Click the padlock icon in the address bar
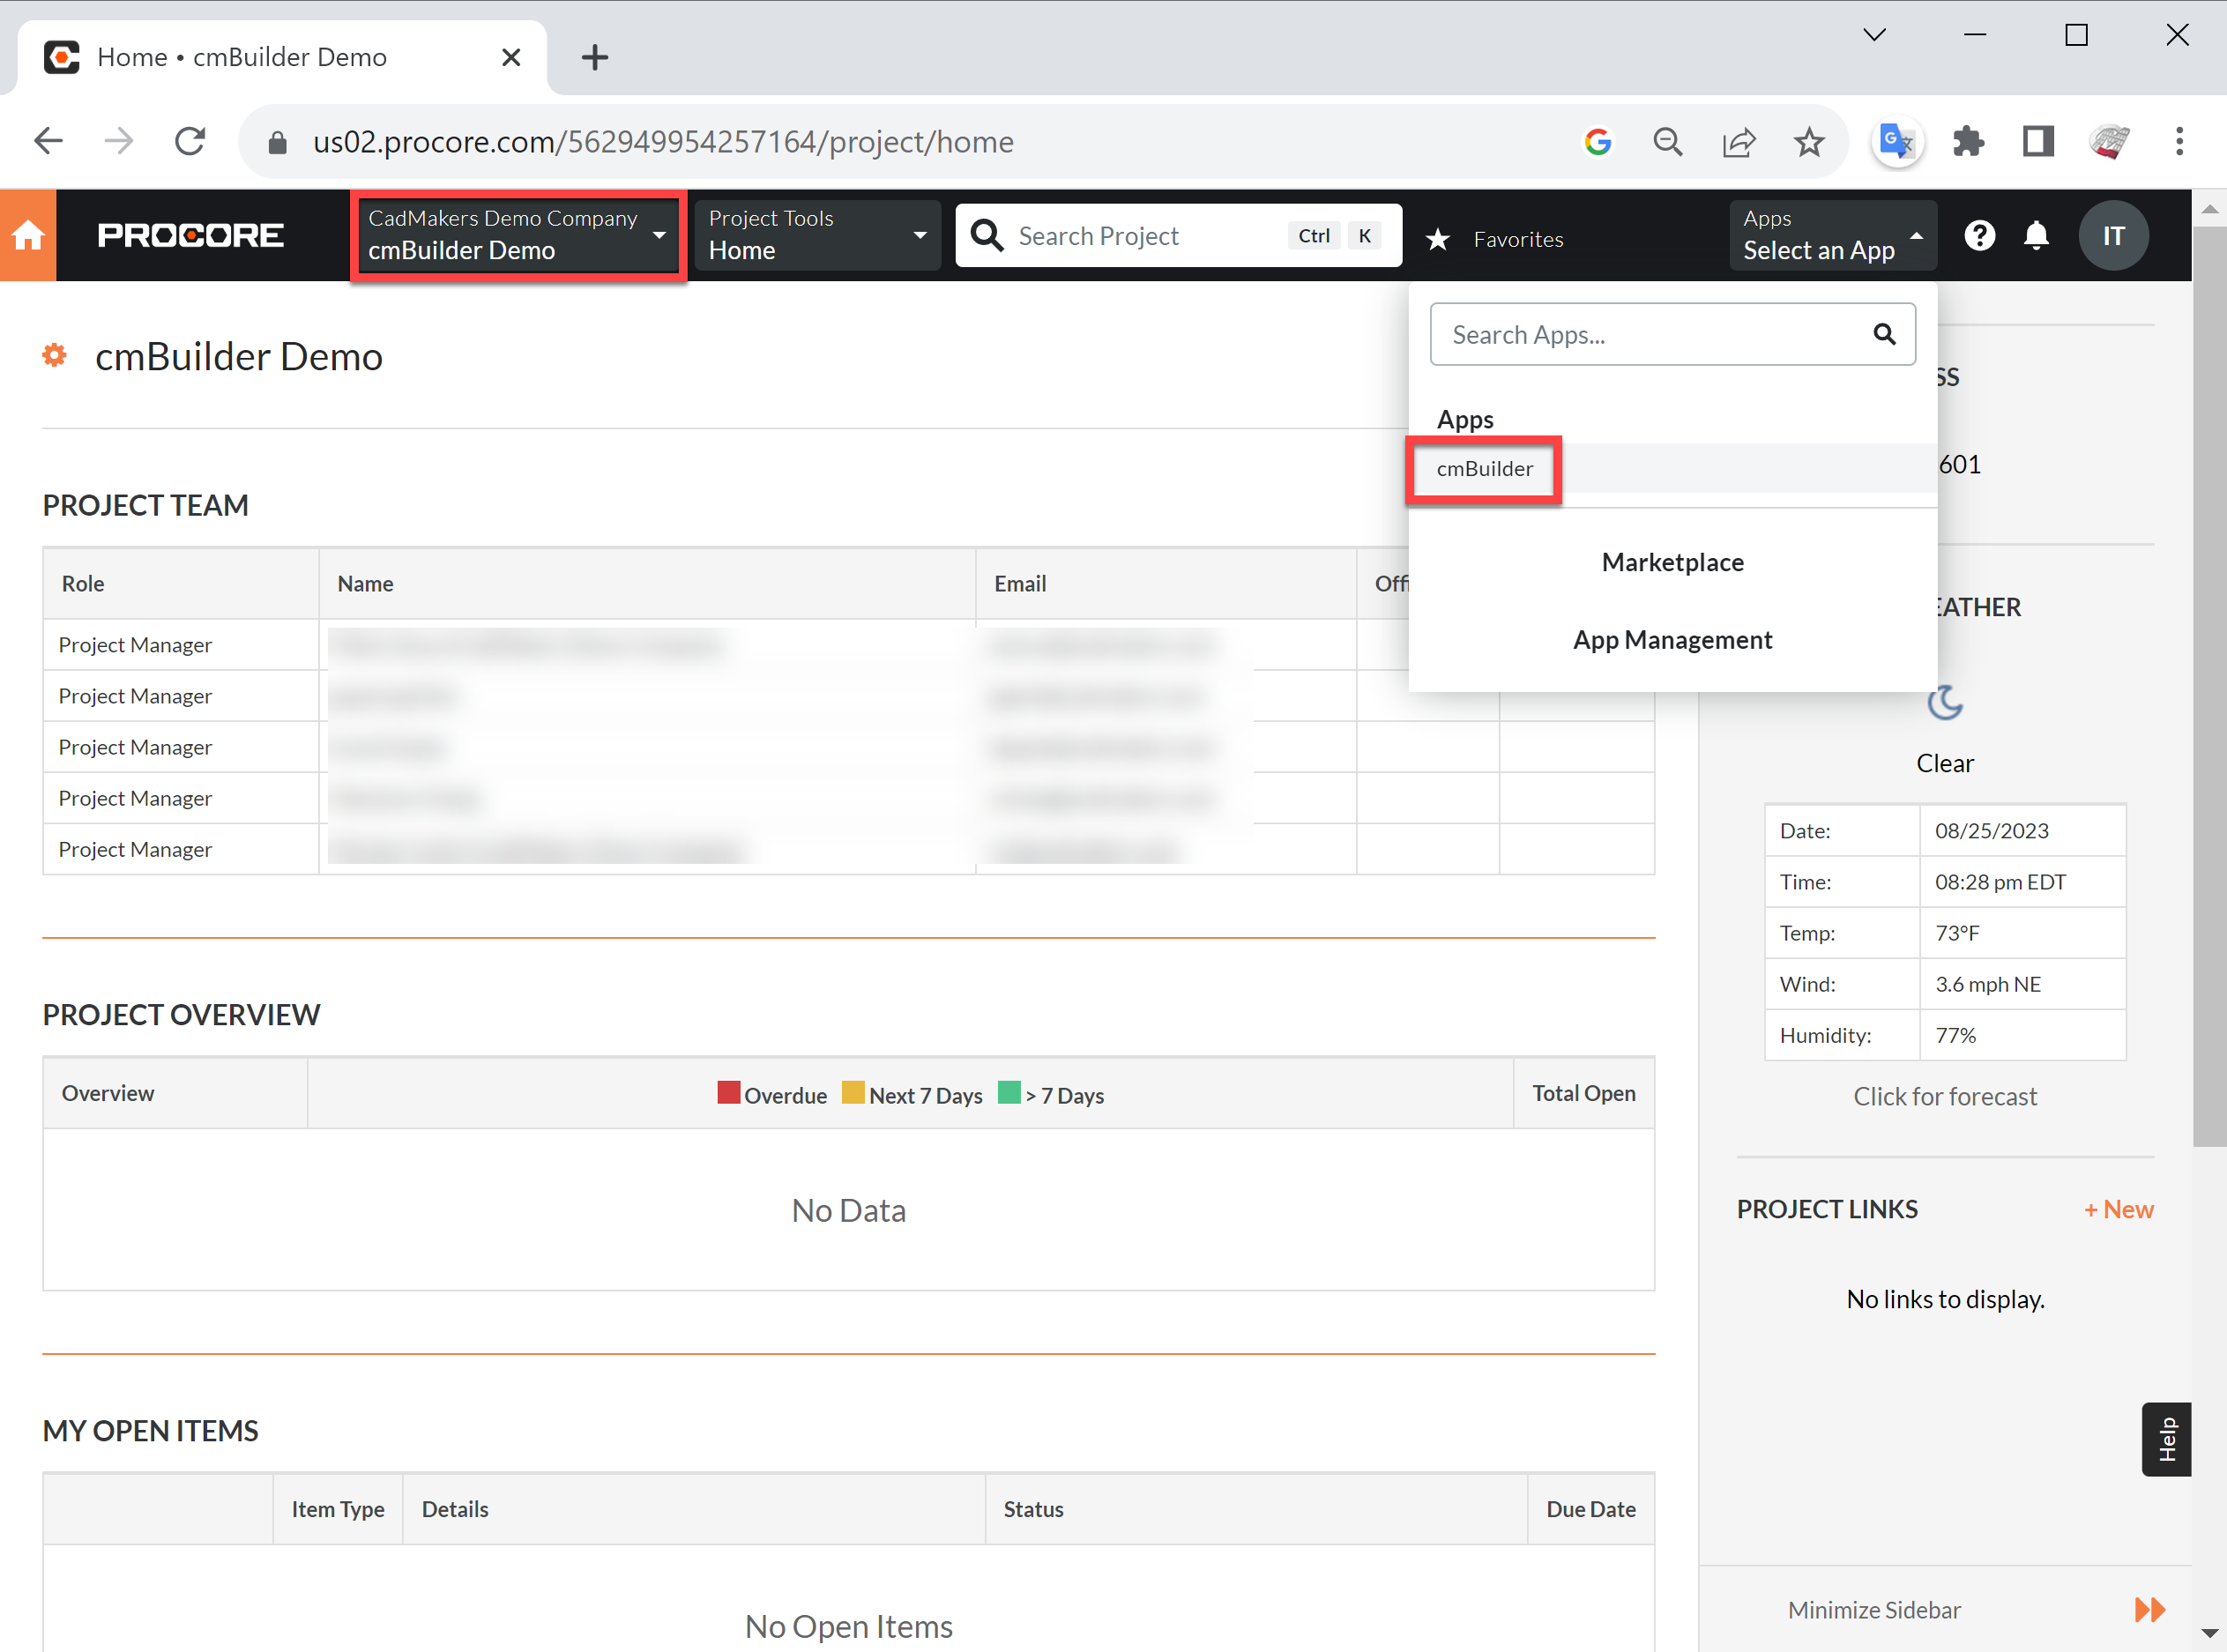 tap(277, 141)
